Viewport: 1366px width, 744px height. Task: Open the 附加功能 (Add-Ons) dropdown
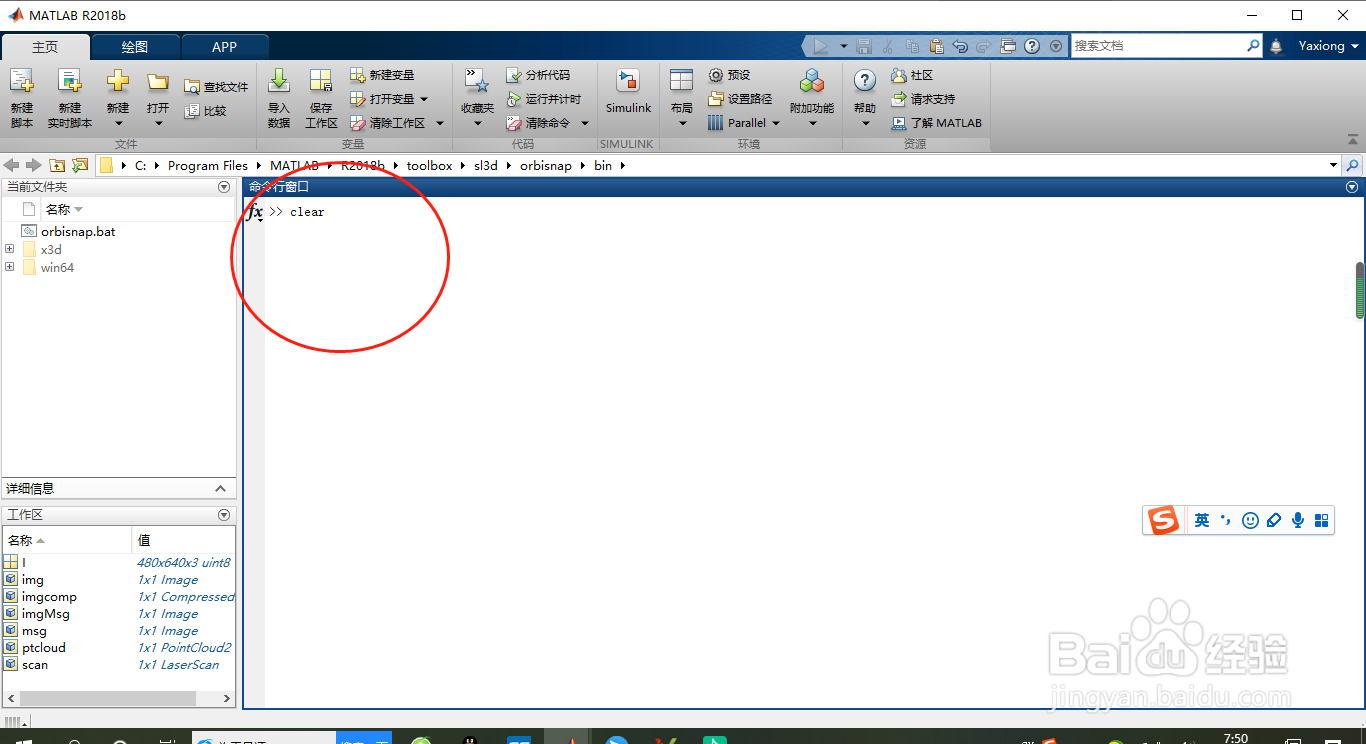pyautogui.click(x=812, y=124)
